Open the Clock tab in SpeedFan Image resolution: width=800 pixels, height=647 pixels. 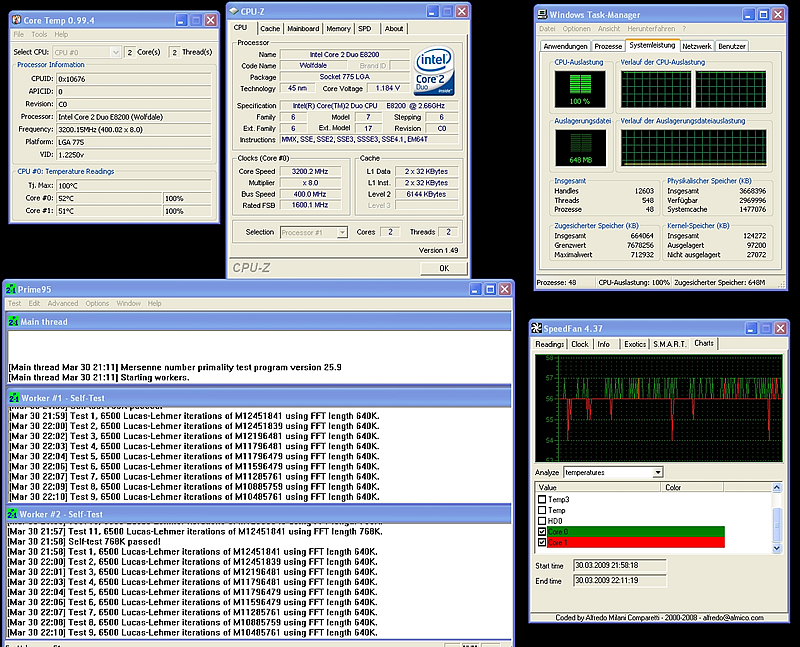tap(580, 344)
